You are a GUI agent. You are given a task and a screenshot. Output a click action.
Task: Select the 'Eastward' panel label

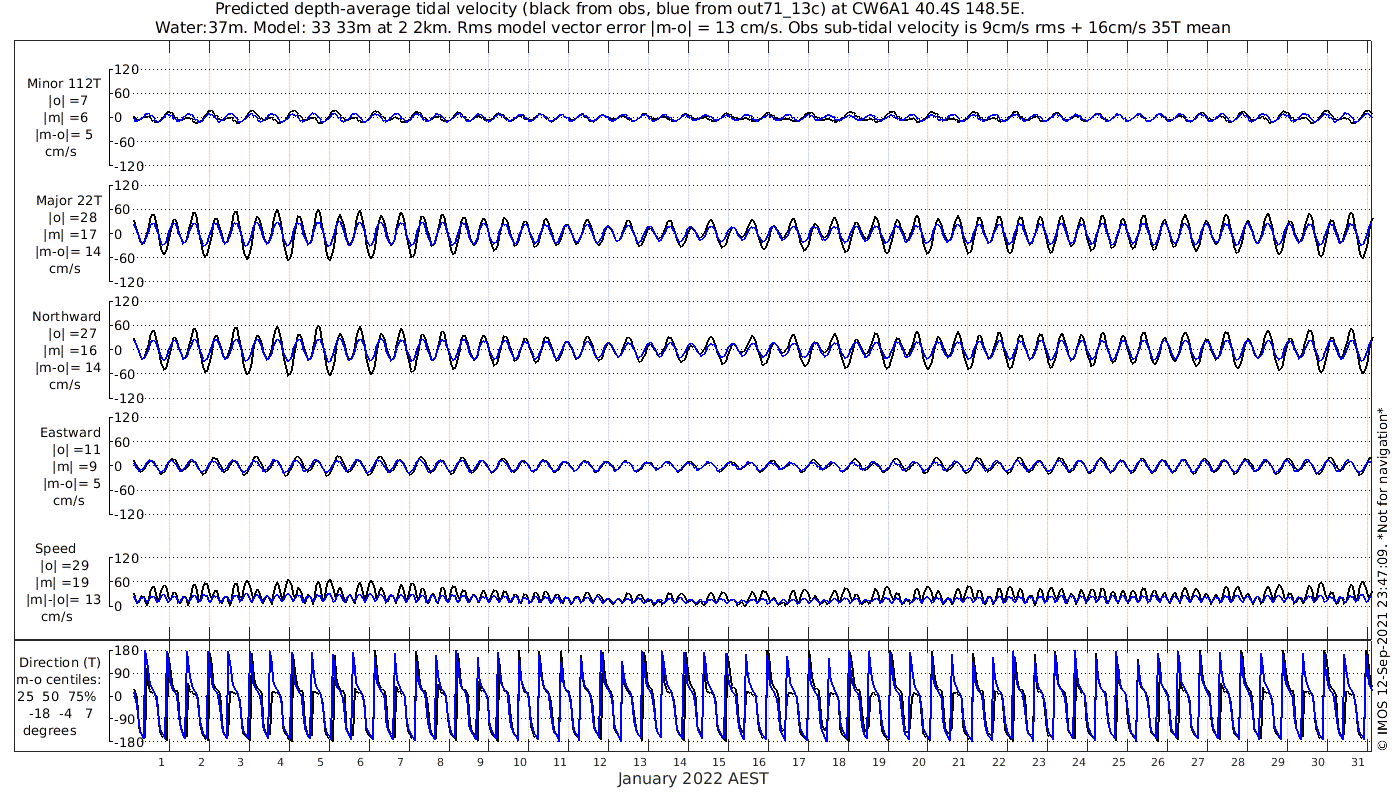pyautogui.click(x=71, y=432)
